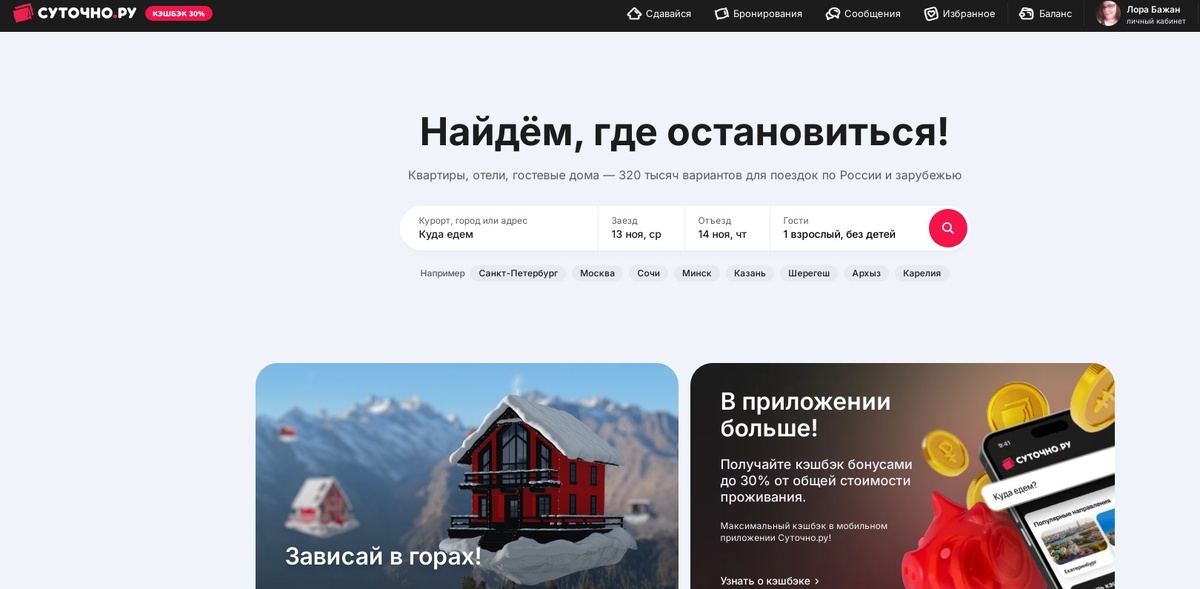The image size is (1200, 589).
Task: Open Избранное in the header
Action: pos(959,14)
